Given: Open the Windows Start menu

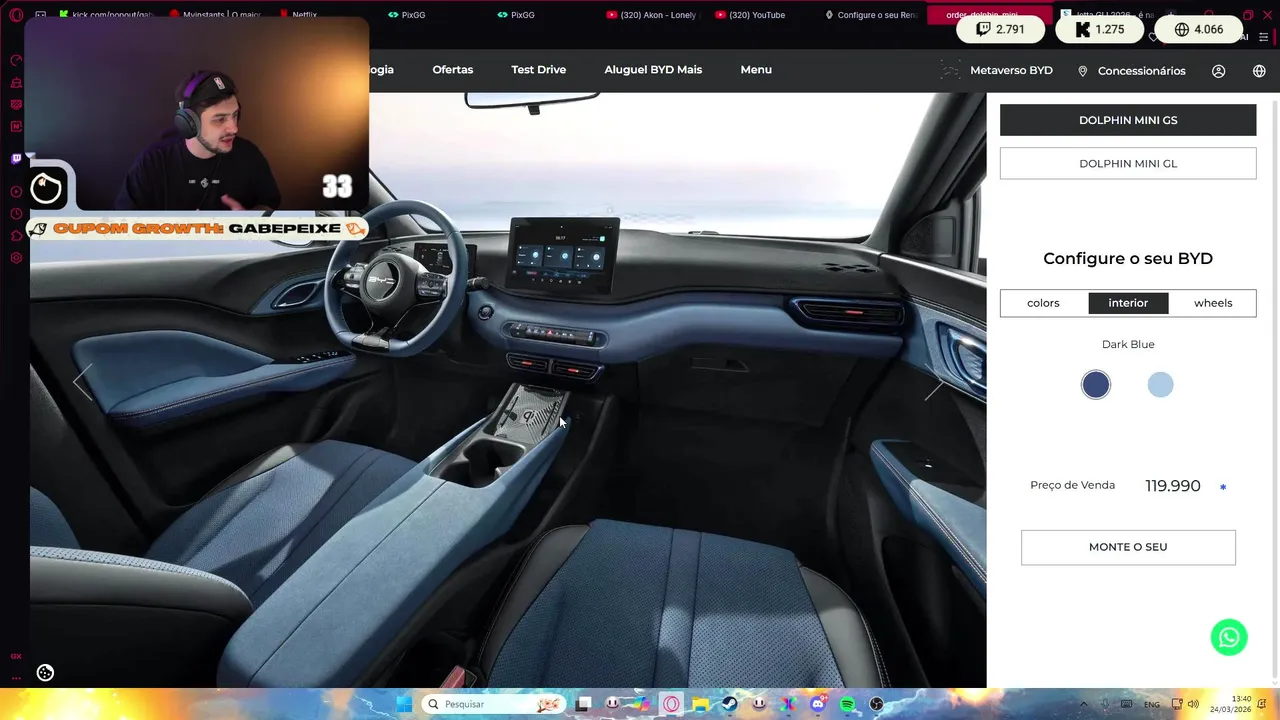Looking at the screenshot, I should [404, 704].
